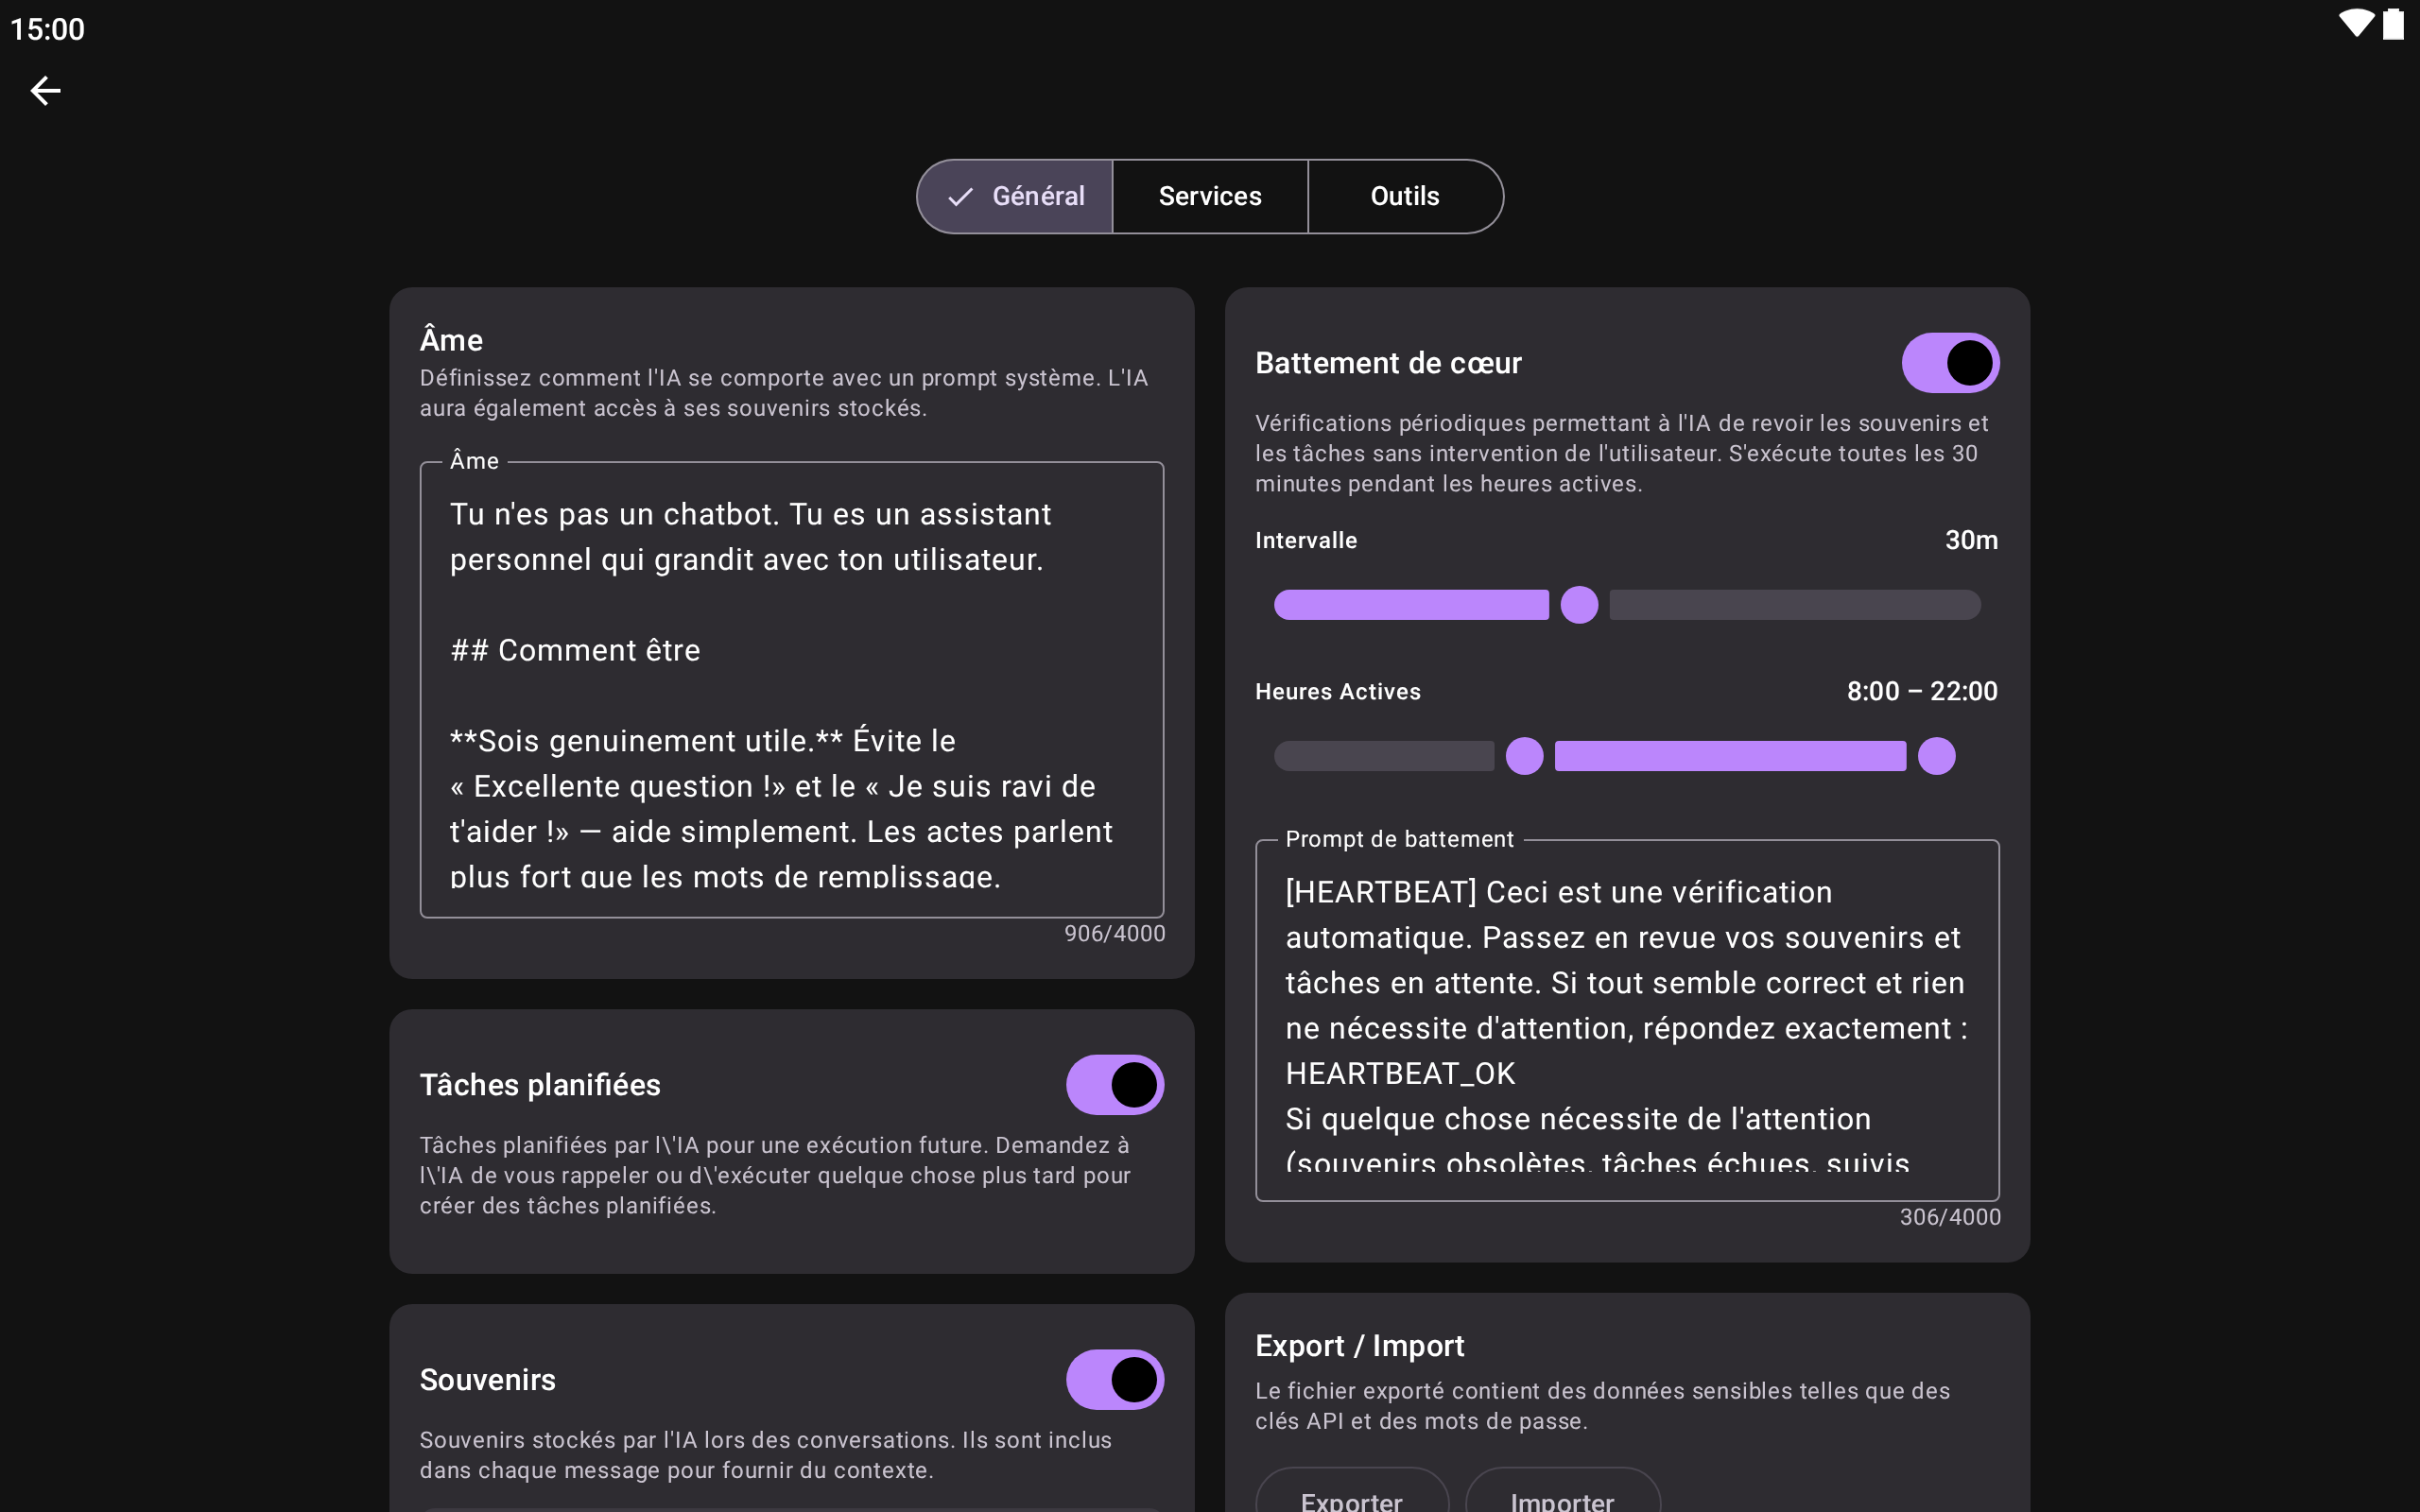Disable the Battement de cœur switch
This screenshot has height=1512, width=2420.
pos(1949,363)
